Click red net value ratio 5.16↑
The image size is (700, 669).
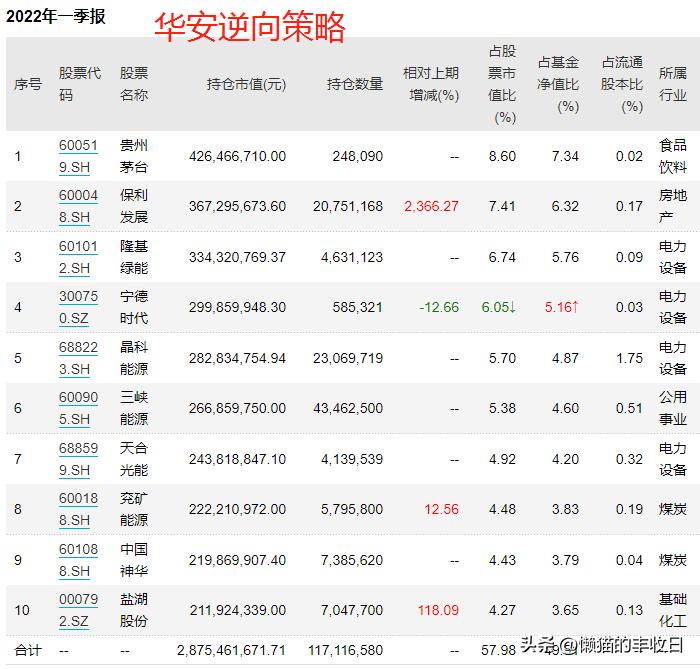point(562,307)
